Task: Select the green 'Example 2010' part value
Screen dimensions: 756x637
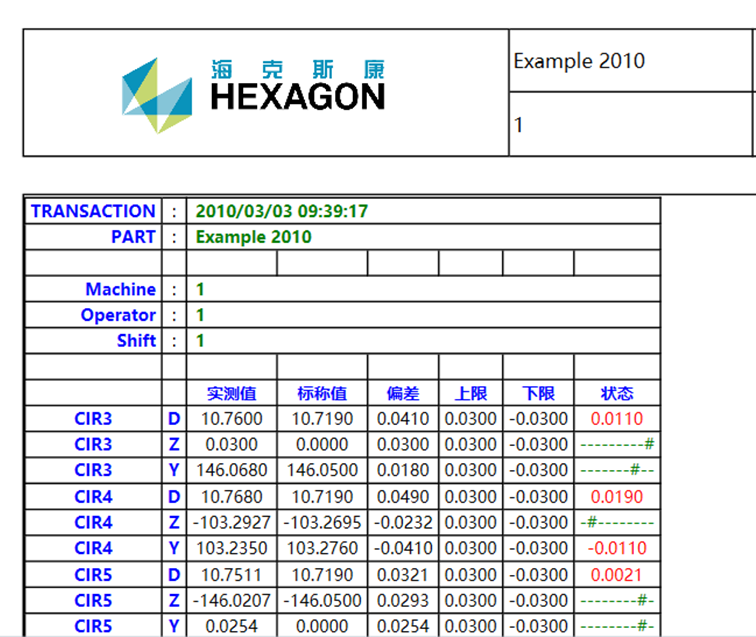Action: [253, 237]
